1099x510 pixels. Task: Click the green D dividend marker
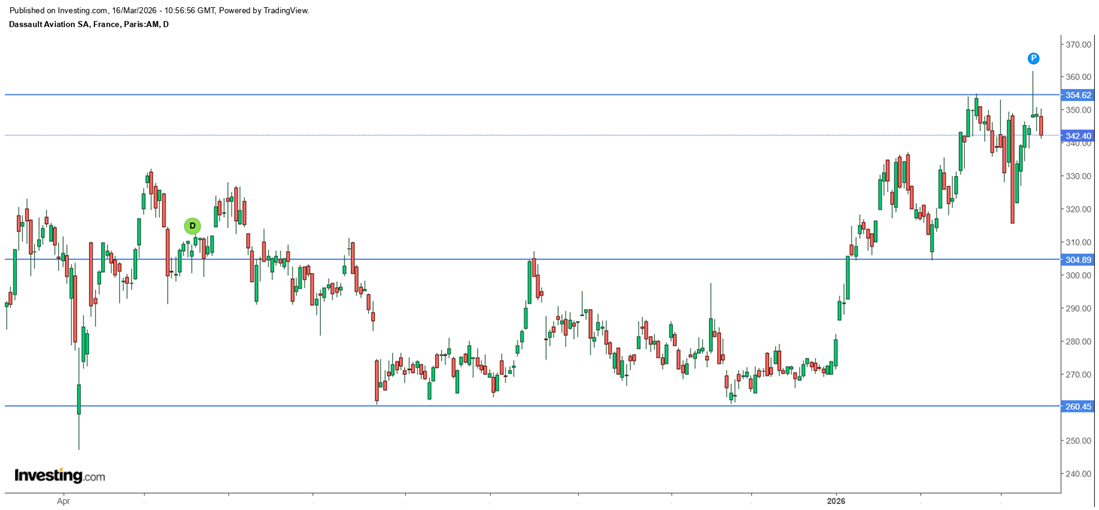pos(192,226)
